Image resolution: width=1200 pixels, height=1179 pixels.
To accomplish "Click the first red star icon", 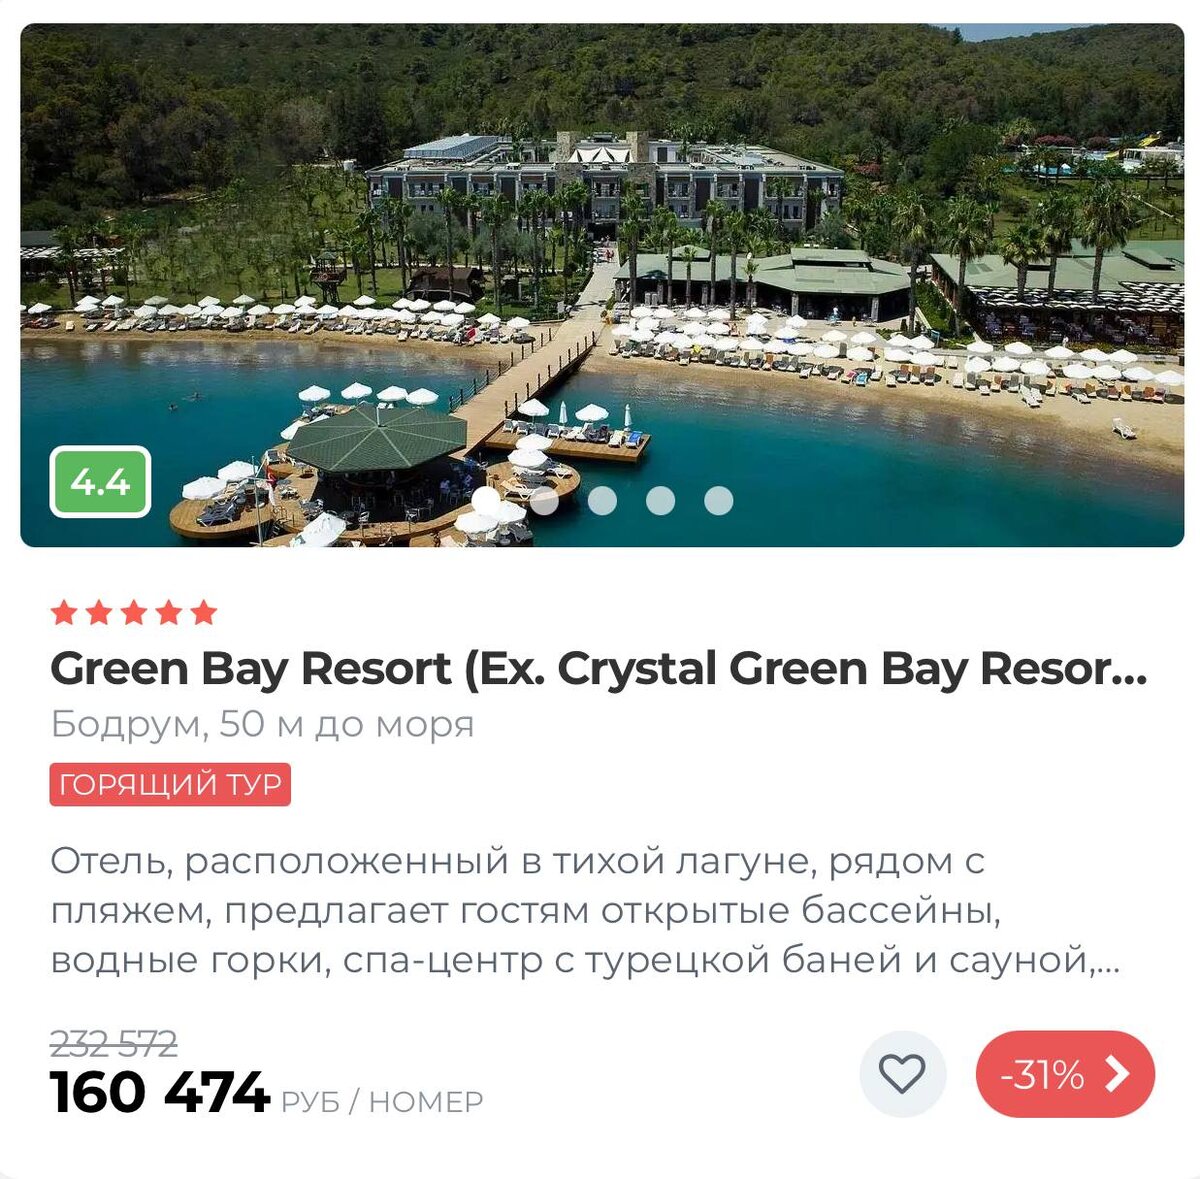I will (x=64, y=612).
